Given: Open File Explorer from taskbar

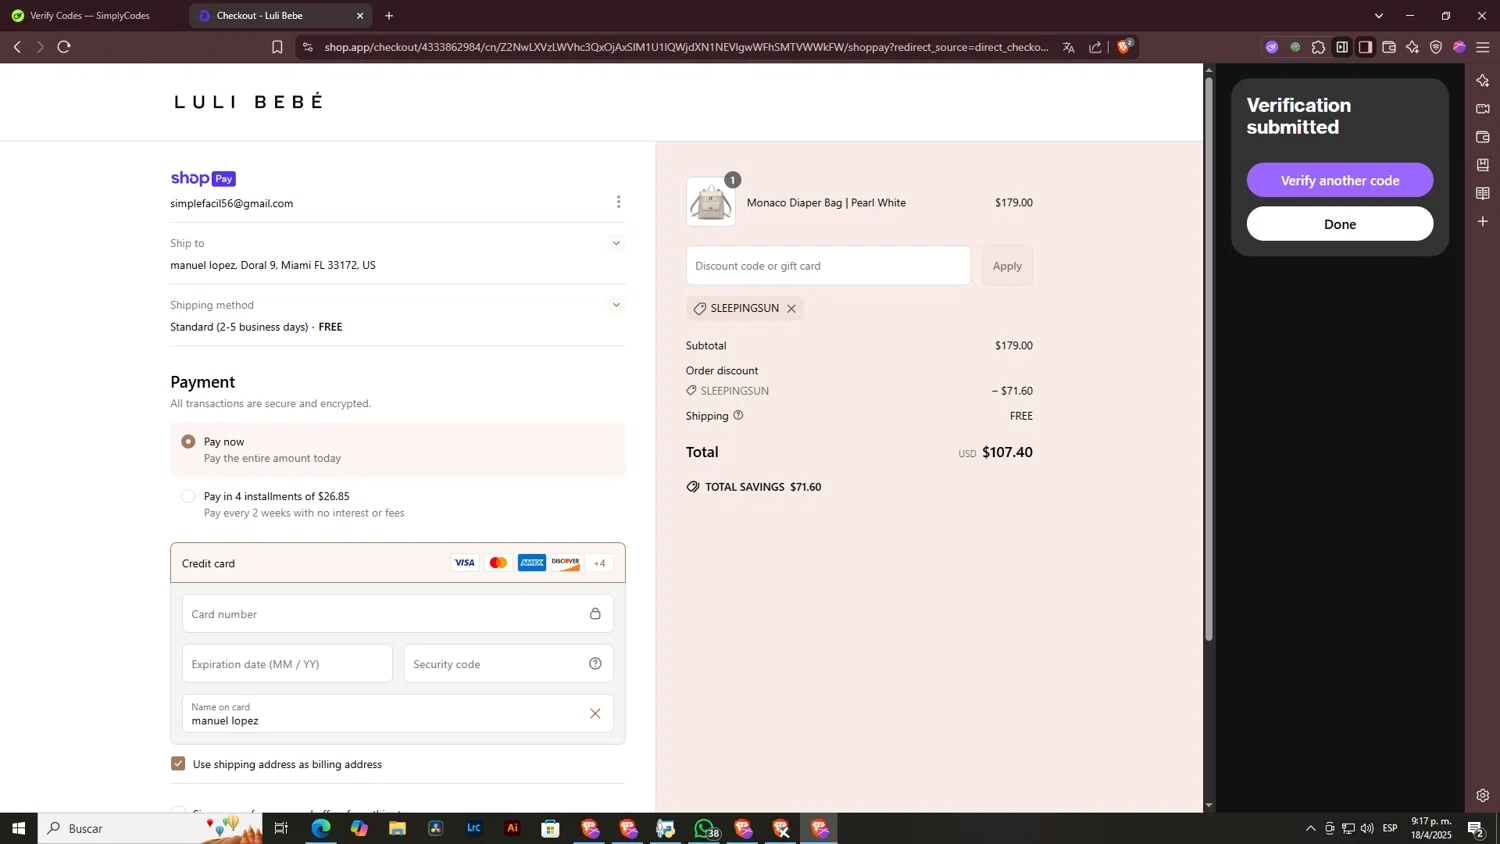Looking at the screenshot, I should pos(397,828).
